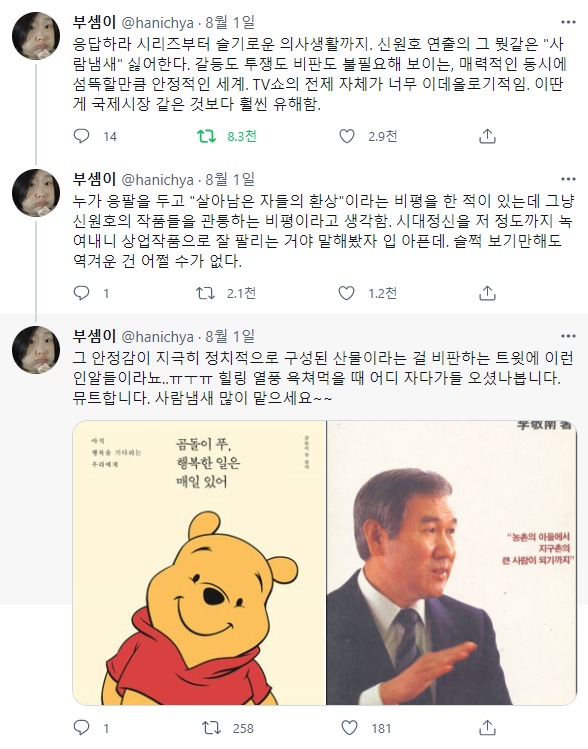
Task: Like the third tweet with 181 likes
Action: pyautogui.click(x=350, y=728)
